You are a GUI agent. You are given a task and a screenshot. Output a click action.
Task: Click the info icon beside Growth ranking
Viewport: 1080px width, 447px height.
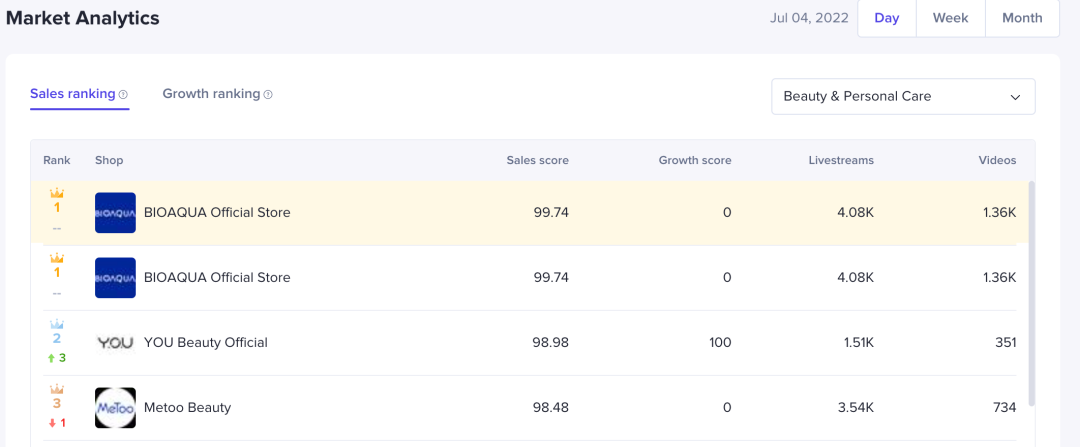[268, 95]
